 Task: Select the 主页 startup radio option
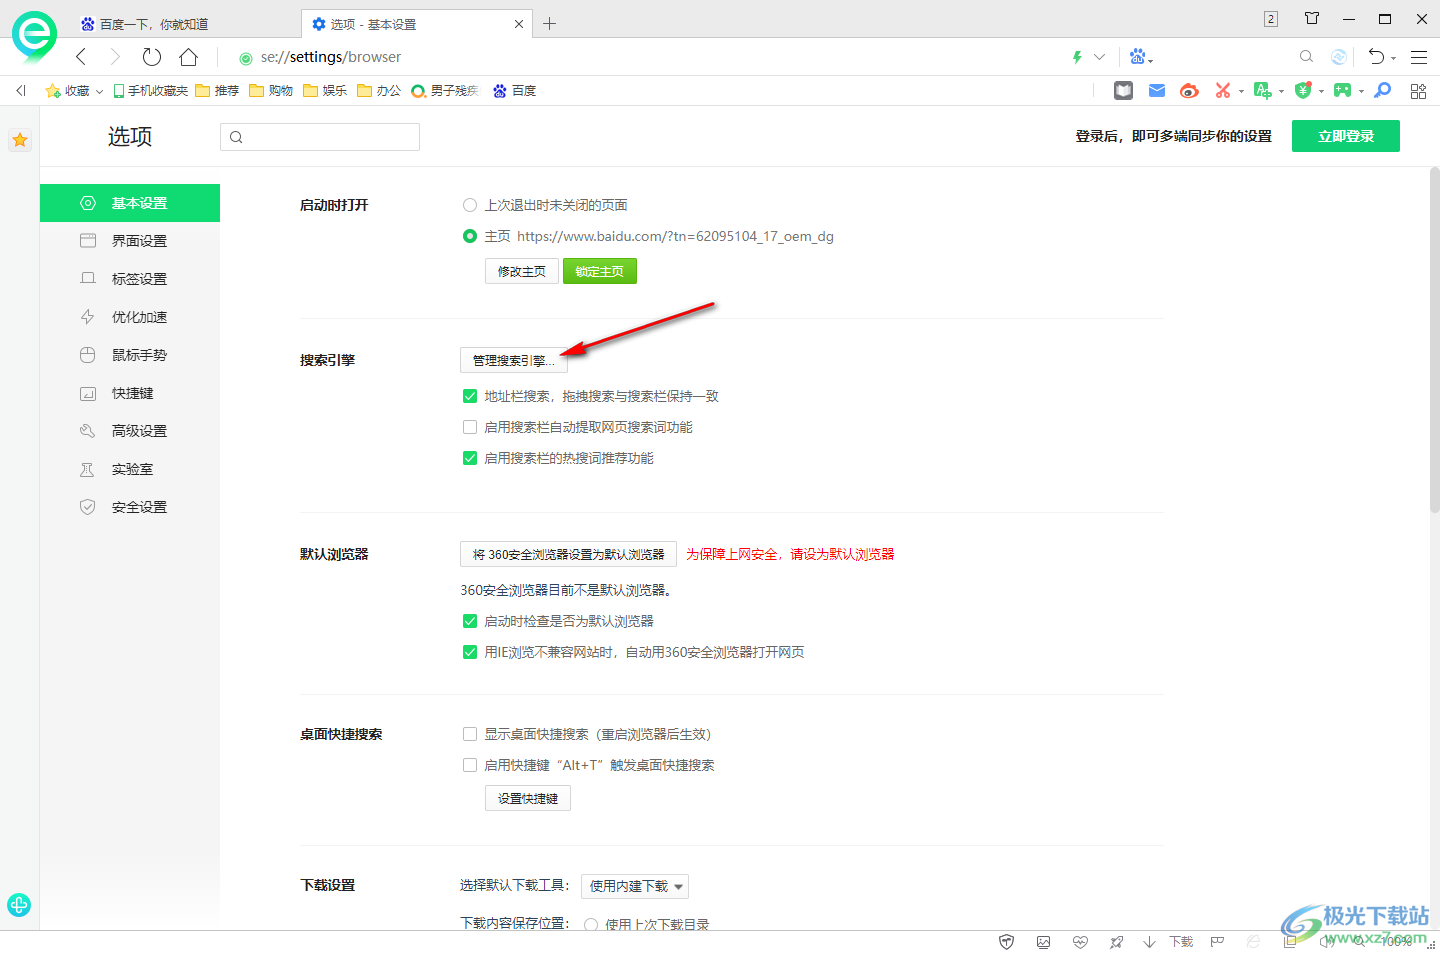(x=470, y=236)
